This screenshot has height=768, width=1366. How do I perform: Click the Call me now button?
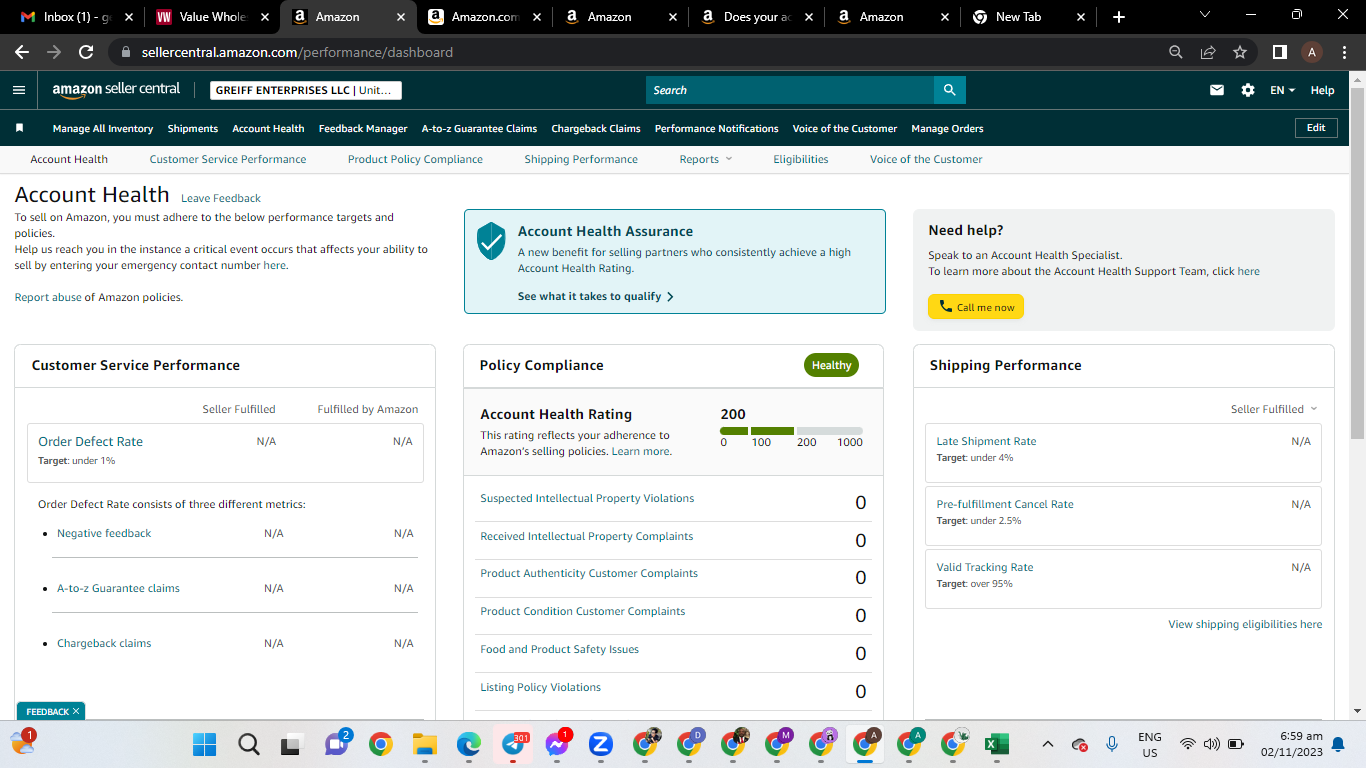(976, 307)
